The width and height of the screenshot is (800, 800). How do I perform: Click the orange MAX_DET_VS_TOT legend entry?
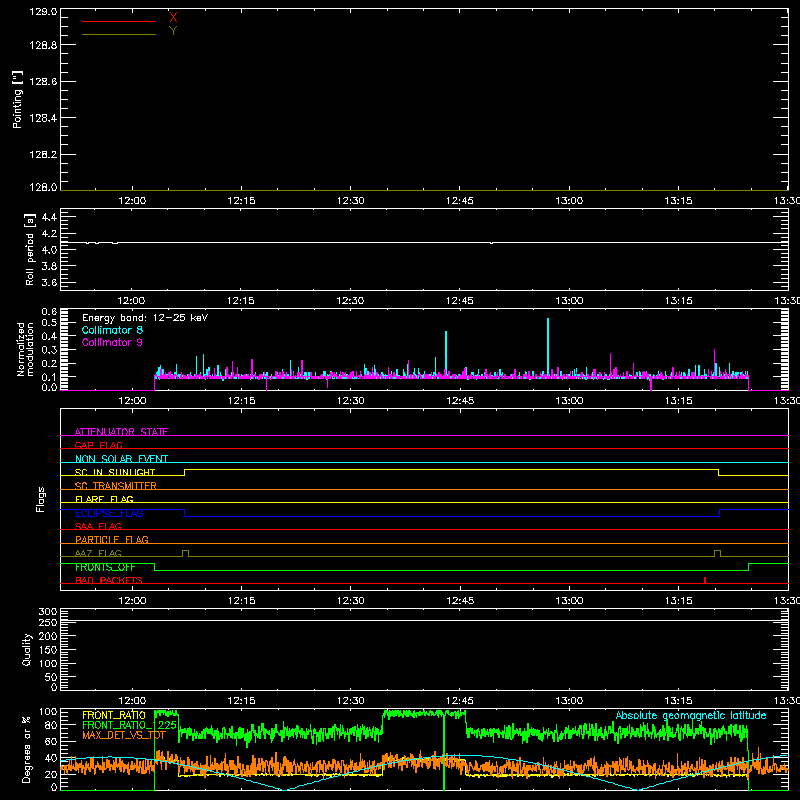124,735
